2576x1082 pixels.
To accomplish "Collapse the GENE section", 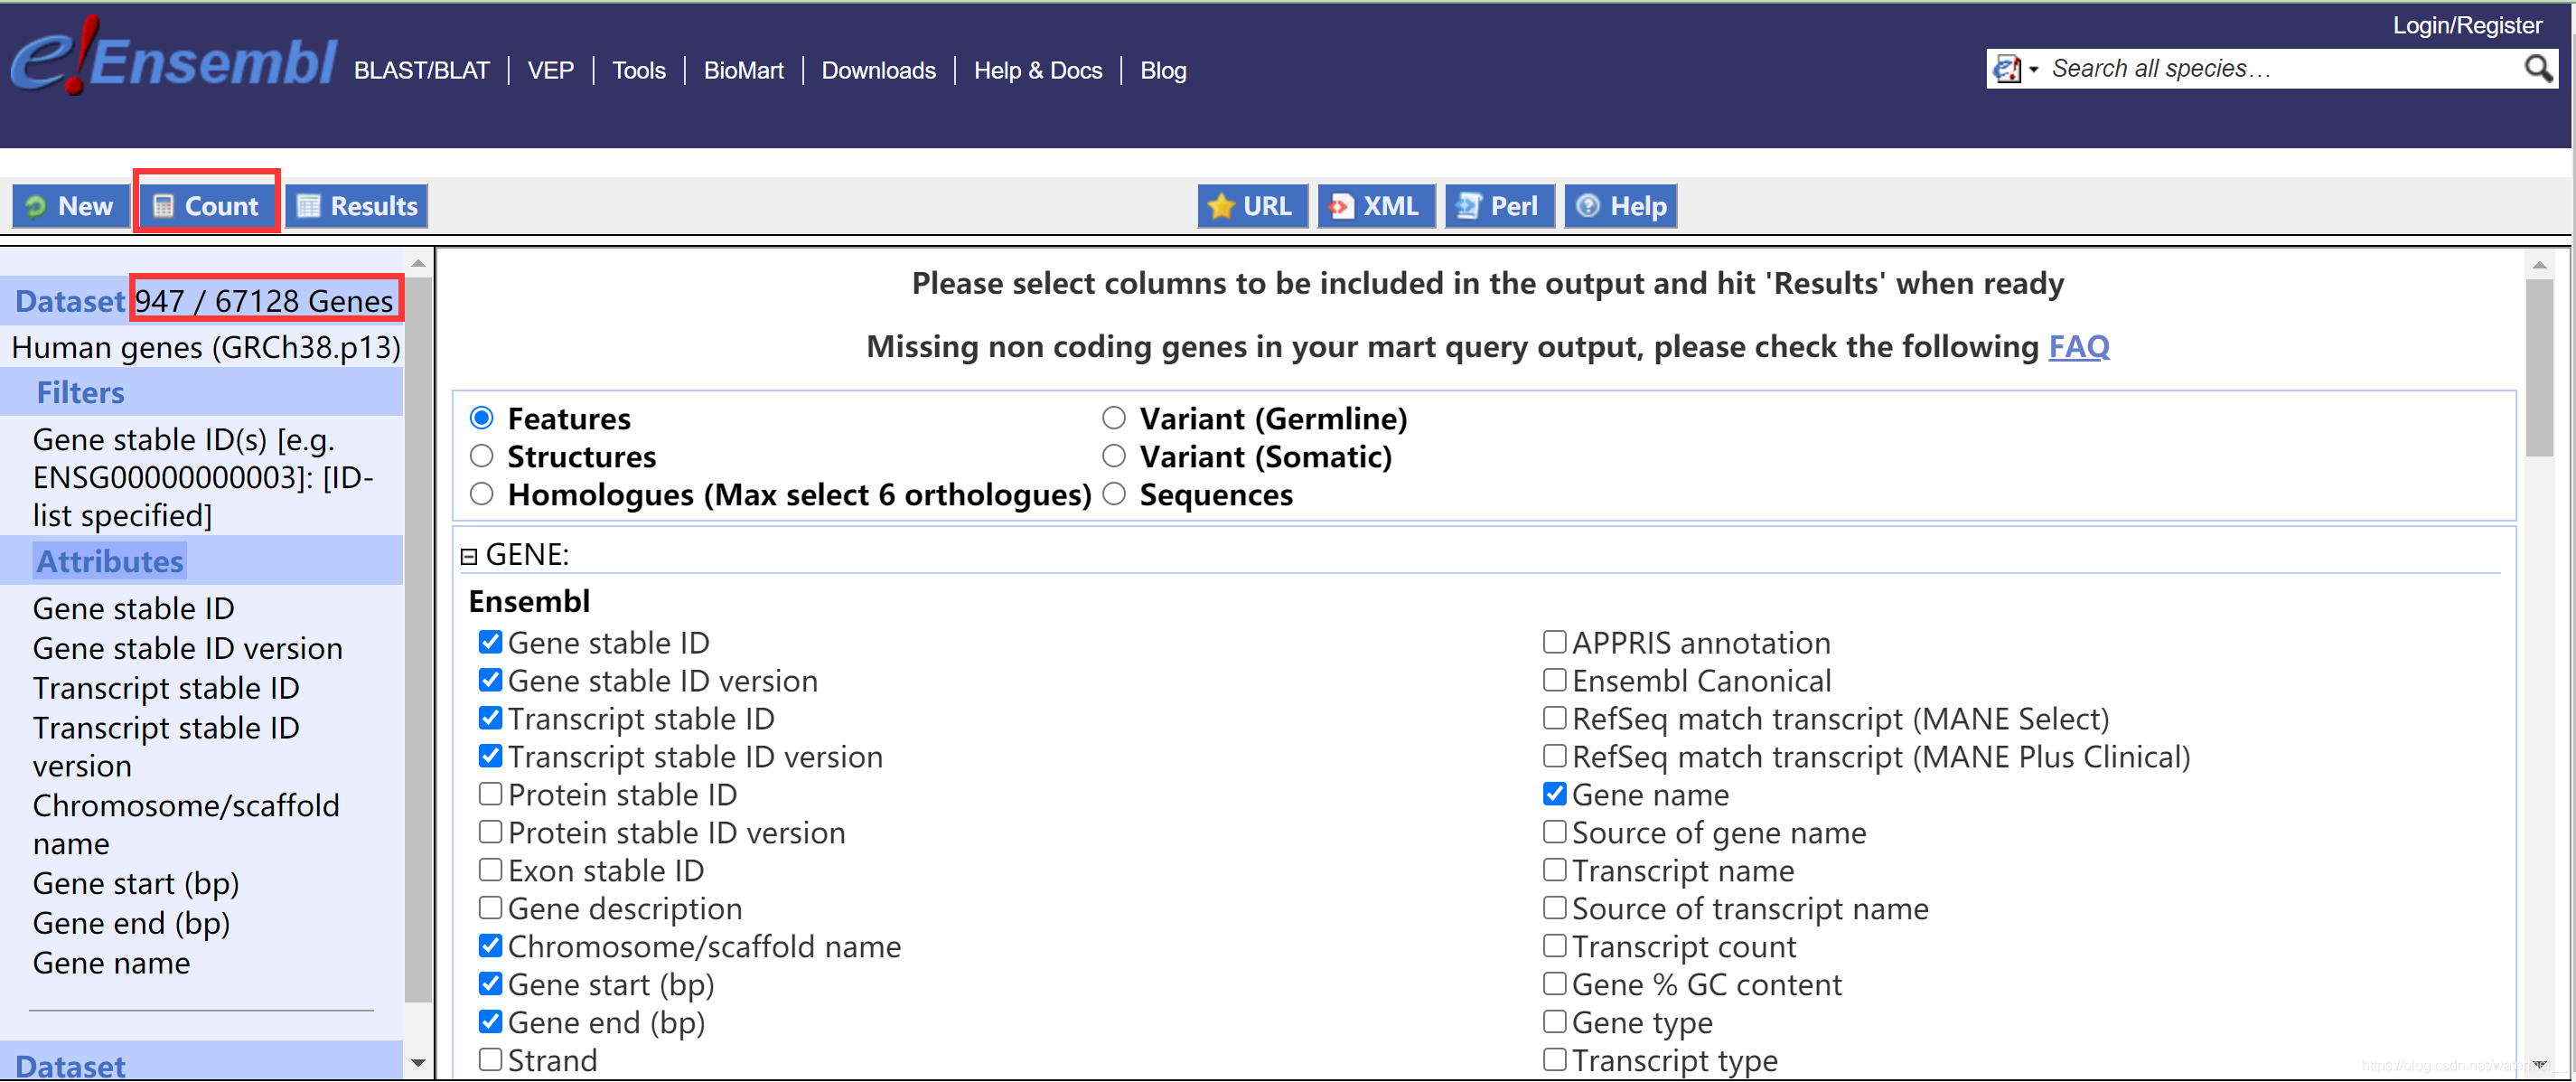I will point(468,556).
